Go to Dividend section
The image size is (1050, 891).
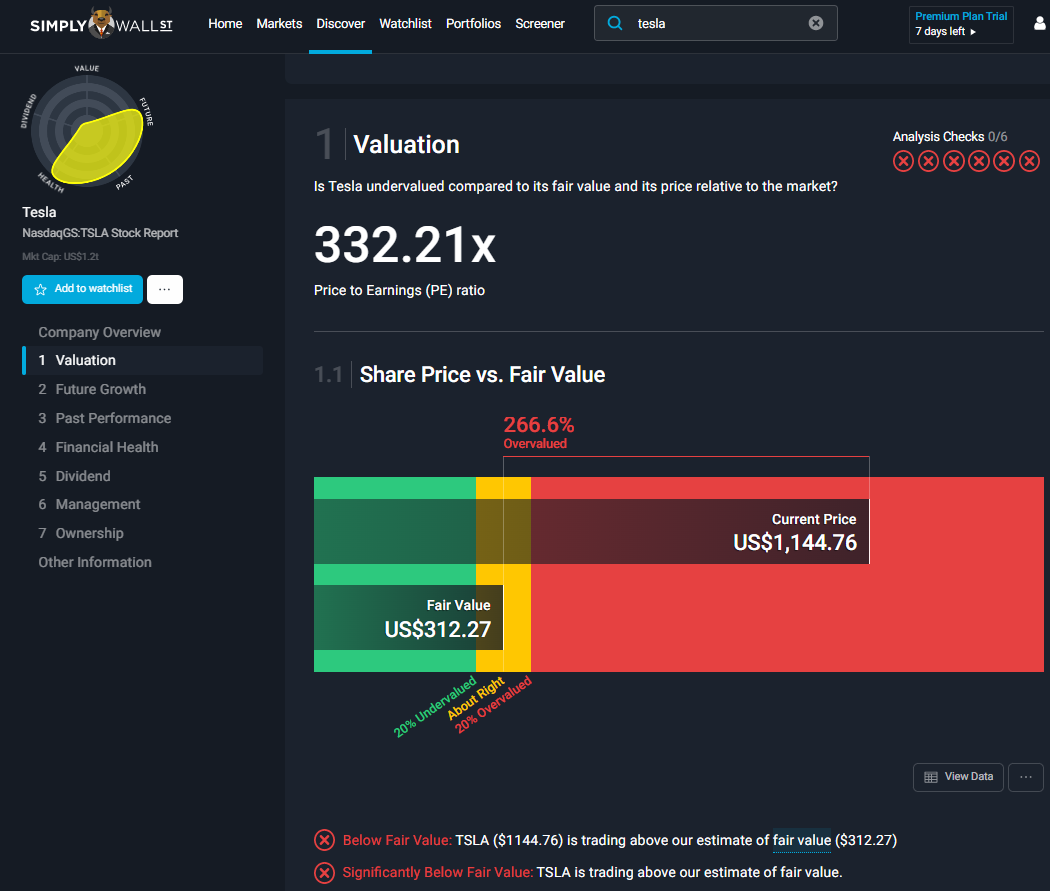[82, 476]
